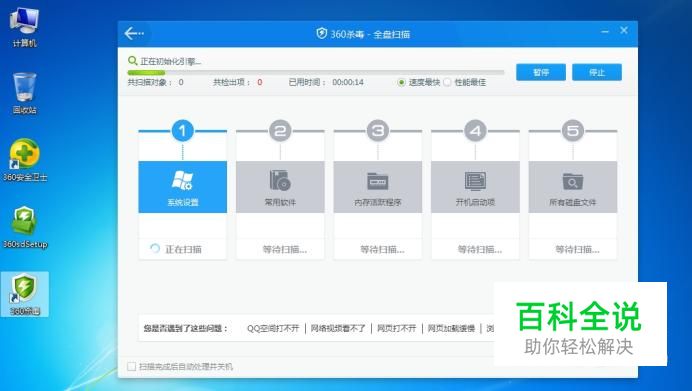Open the 内存活跃程序 scan tile

pos(378,187)
